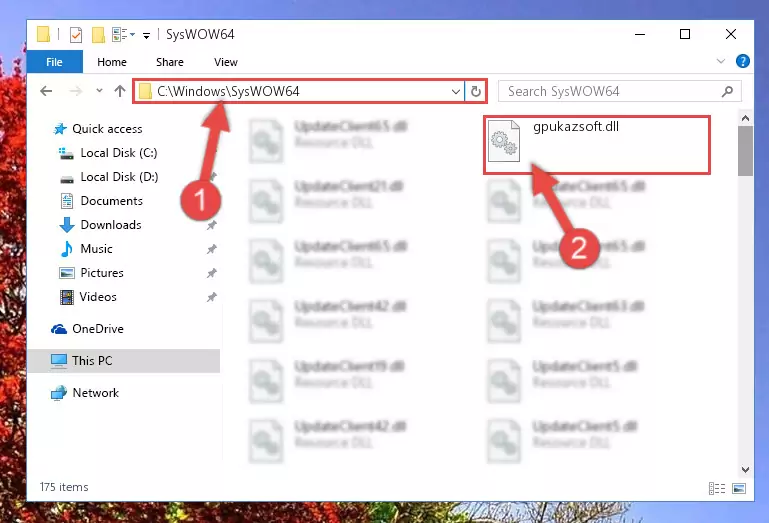Click the pin icon beside Videos
769x523 pixels.
click(211, 297)
